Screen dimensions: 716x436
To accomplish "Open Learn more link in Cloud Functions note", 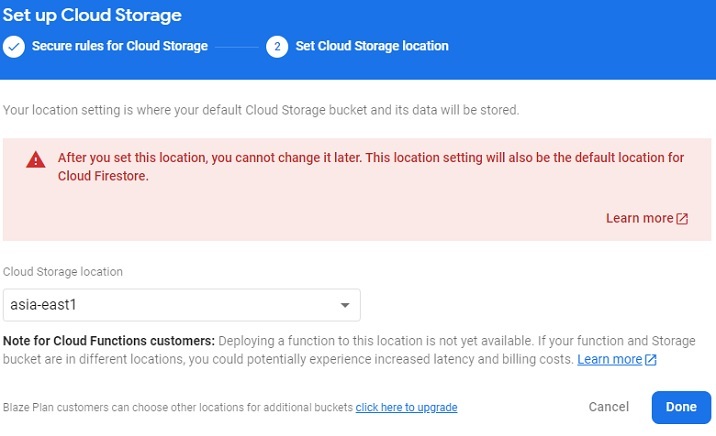I will [609, 359].
